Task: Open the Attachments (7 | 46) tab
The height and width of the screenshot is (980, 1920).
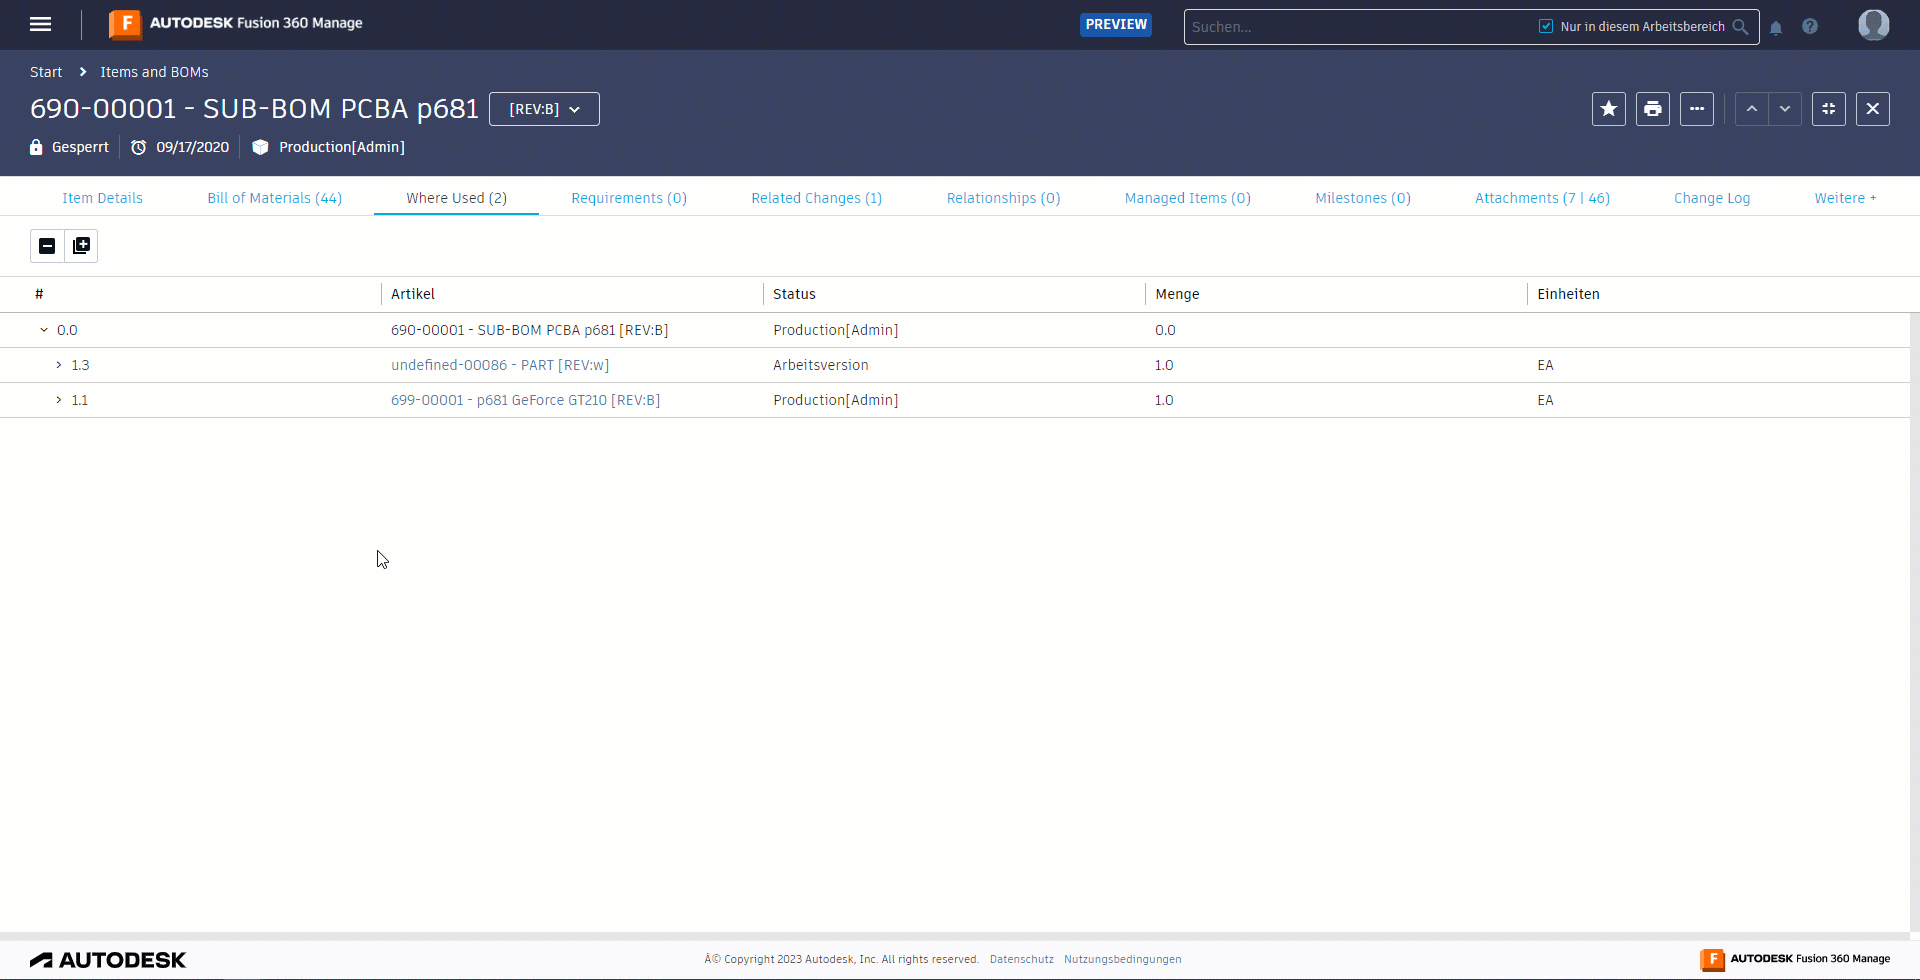Action: (x=1542, y=198)
